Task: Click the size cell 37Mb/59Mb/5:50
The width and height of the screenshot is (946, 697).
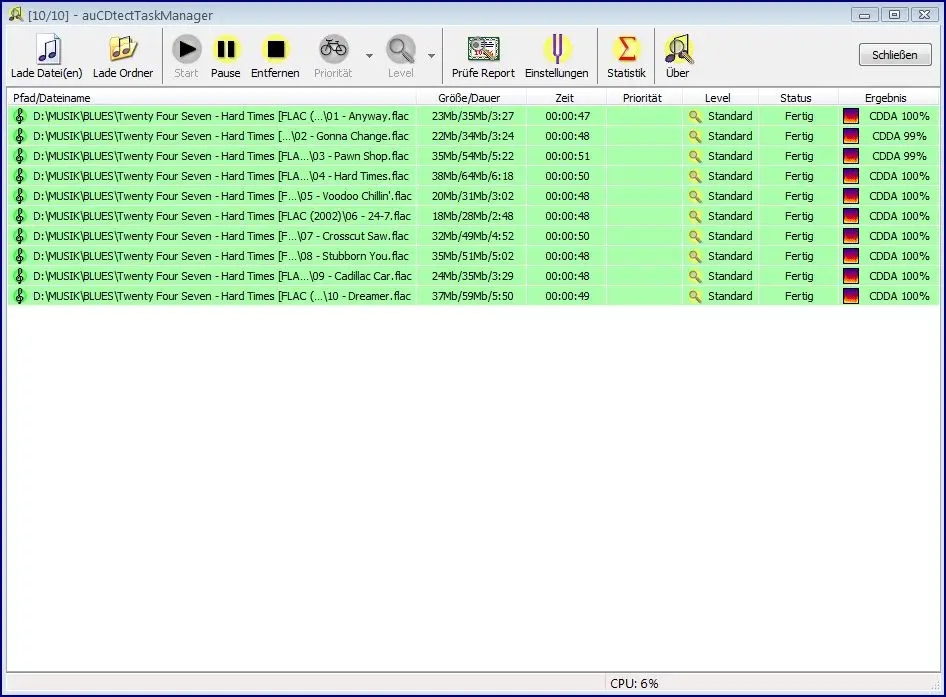Action: 472,296
